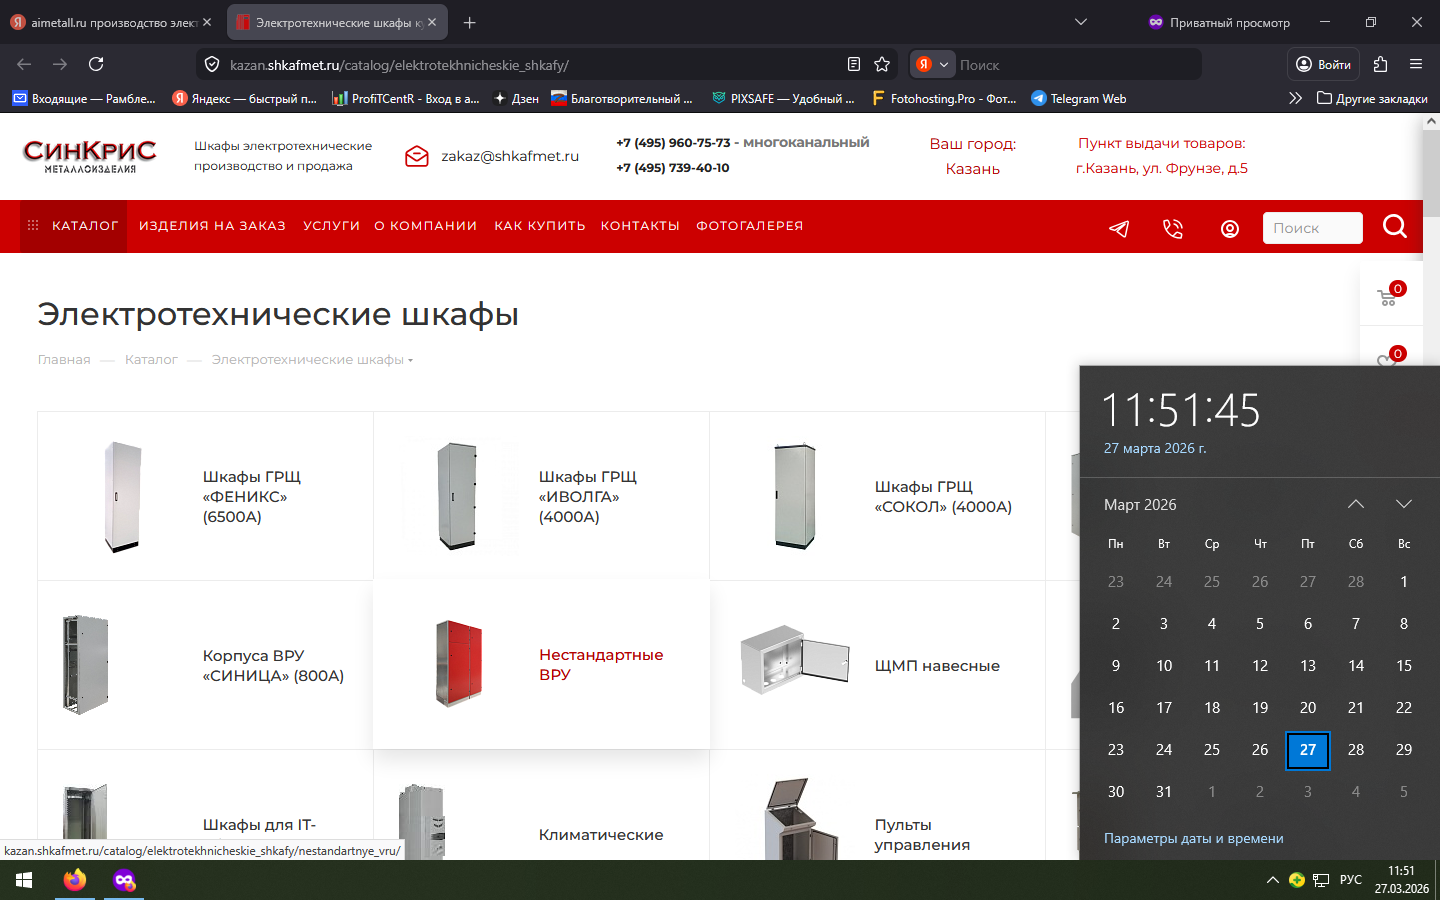The width and height of the screenshot is (1440, 900).
Task: Open Windows Start menu
Action: [x=24, y=880]
